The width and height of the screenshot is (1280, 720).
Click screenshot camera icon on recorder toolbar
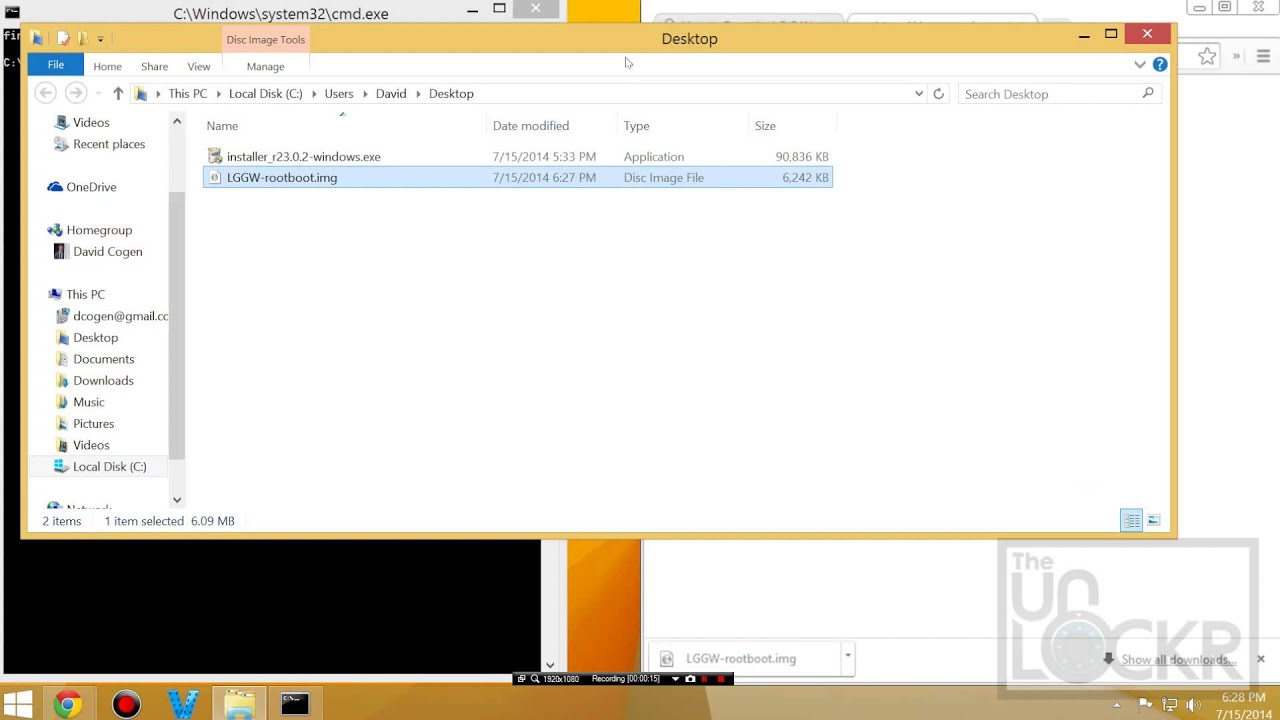click(690, 679)
